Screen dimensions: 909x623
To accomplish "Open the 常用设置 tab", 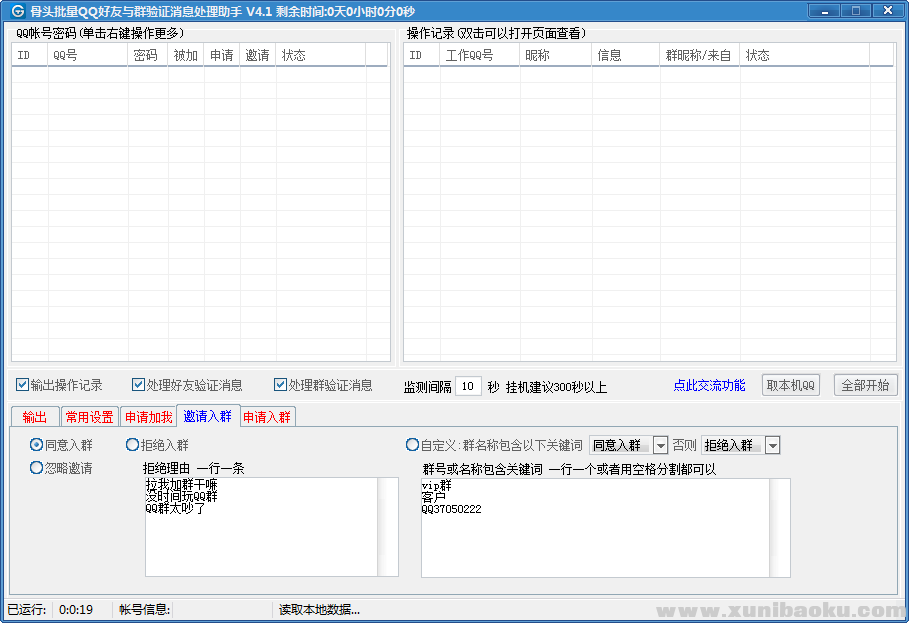I will (x=89, y=417).
